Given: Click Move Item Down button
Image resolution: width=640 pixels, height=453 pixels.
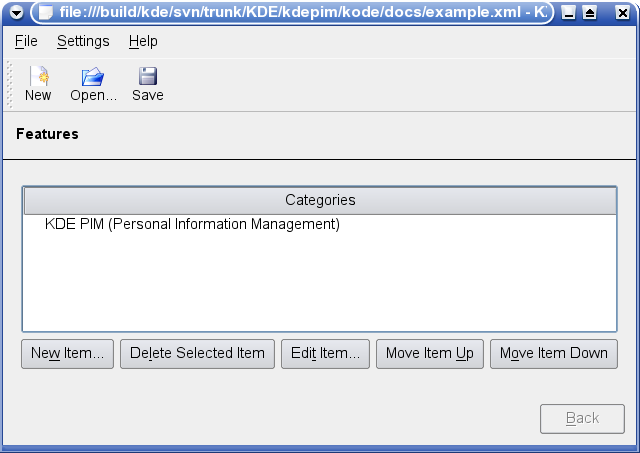Looking at the screenshot, I should 554,353.
